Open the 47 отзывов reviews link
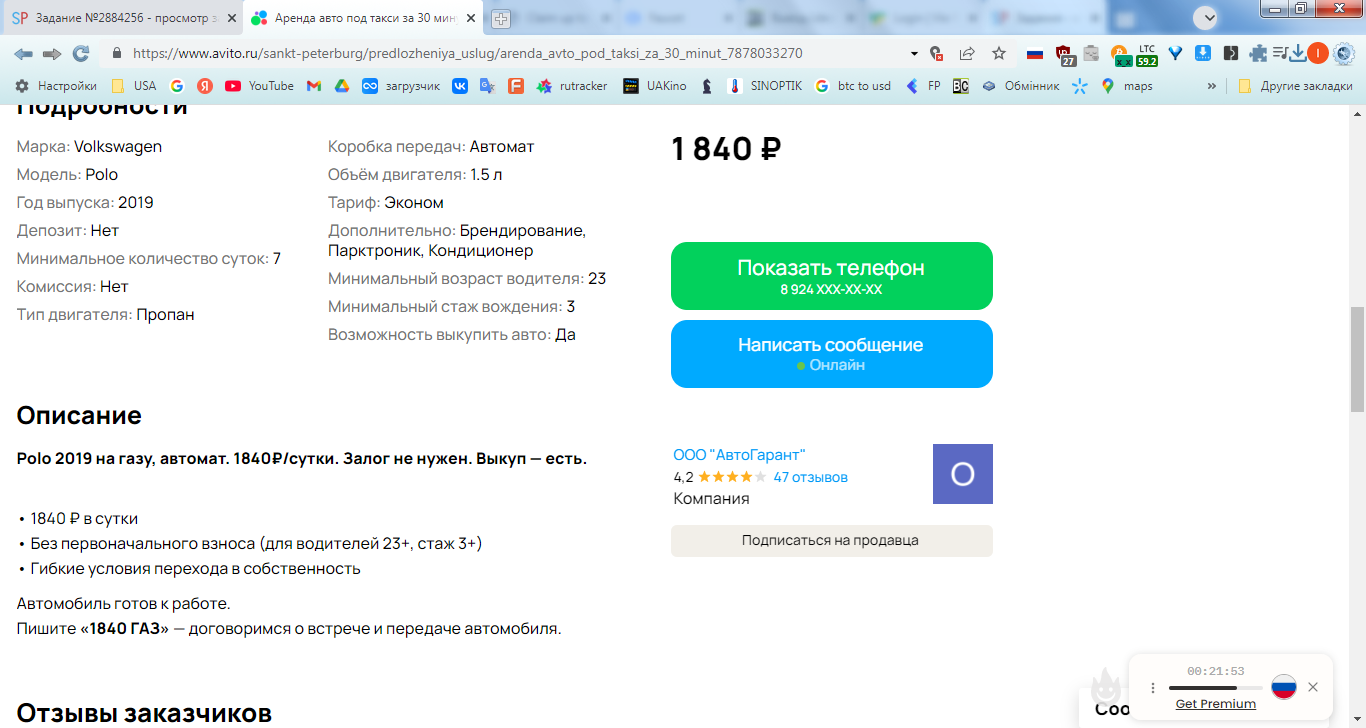Image resolution: width=1366 pixels, height=728 pixels. [x=811, y=477]
